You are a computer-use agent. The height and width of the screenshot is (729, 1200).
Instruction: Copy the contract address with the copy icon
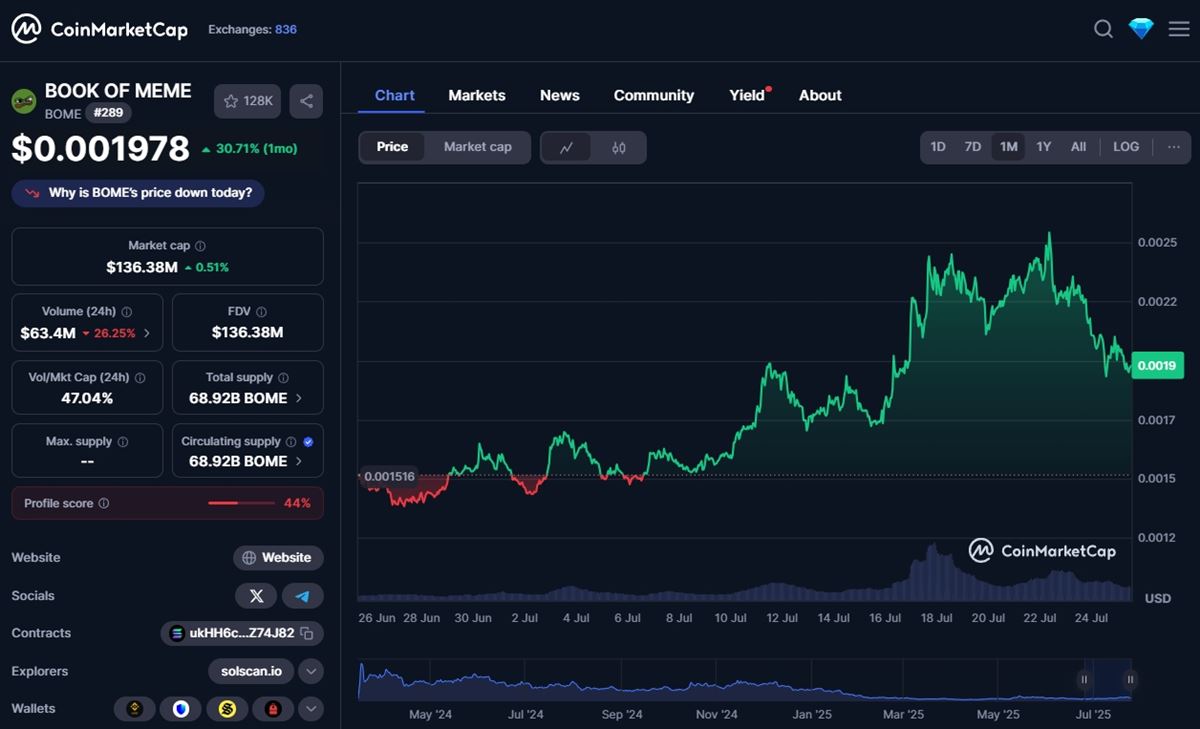[307, 633]
